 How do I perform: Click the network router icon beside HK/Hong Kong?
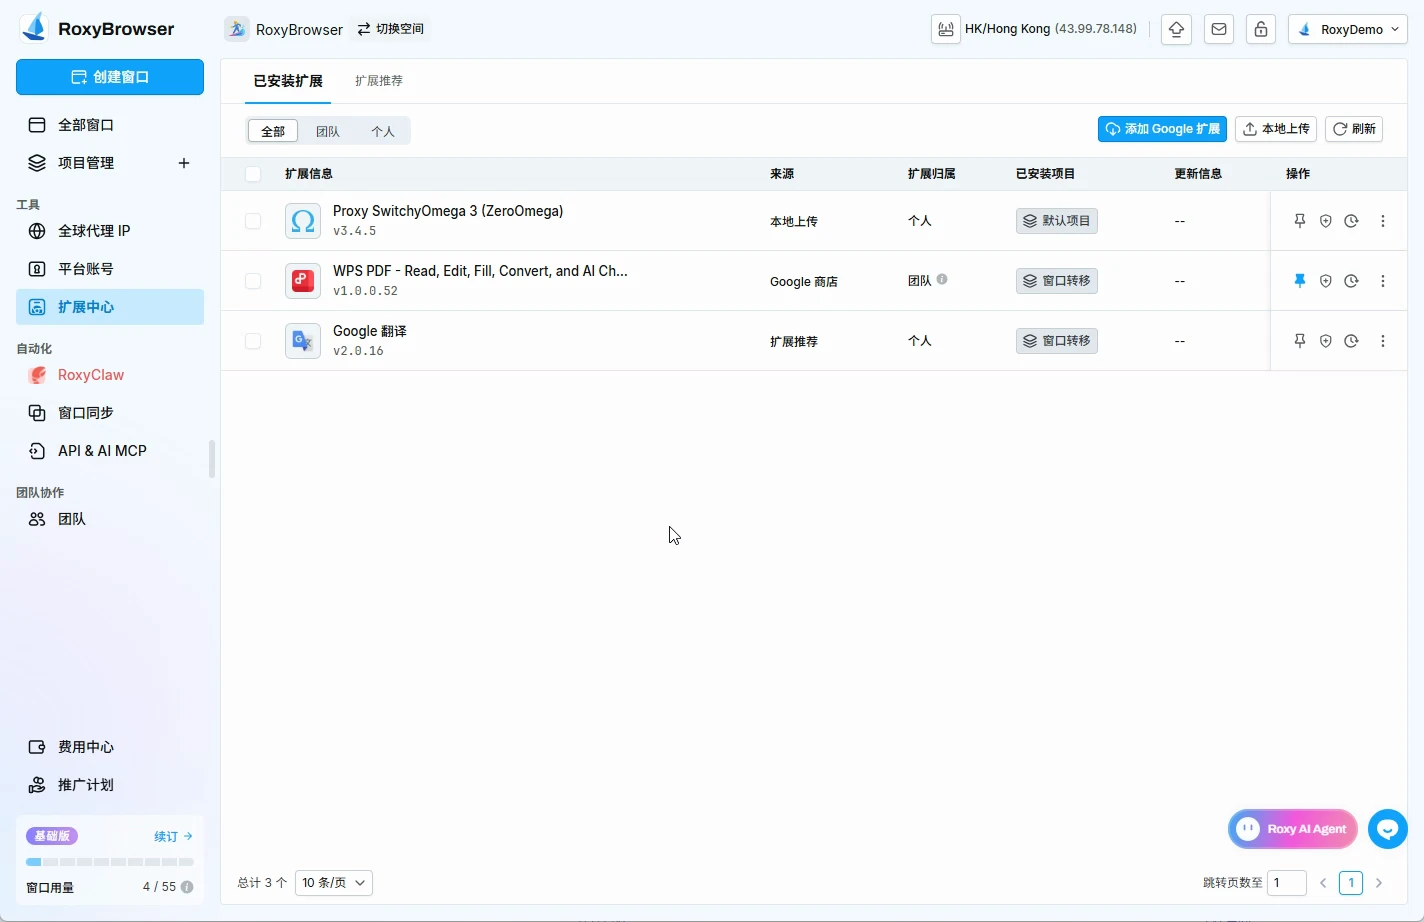(x=945, y=29)
